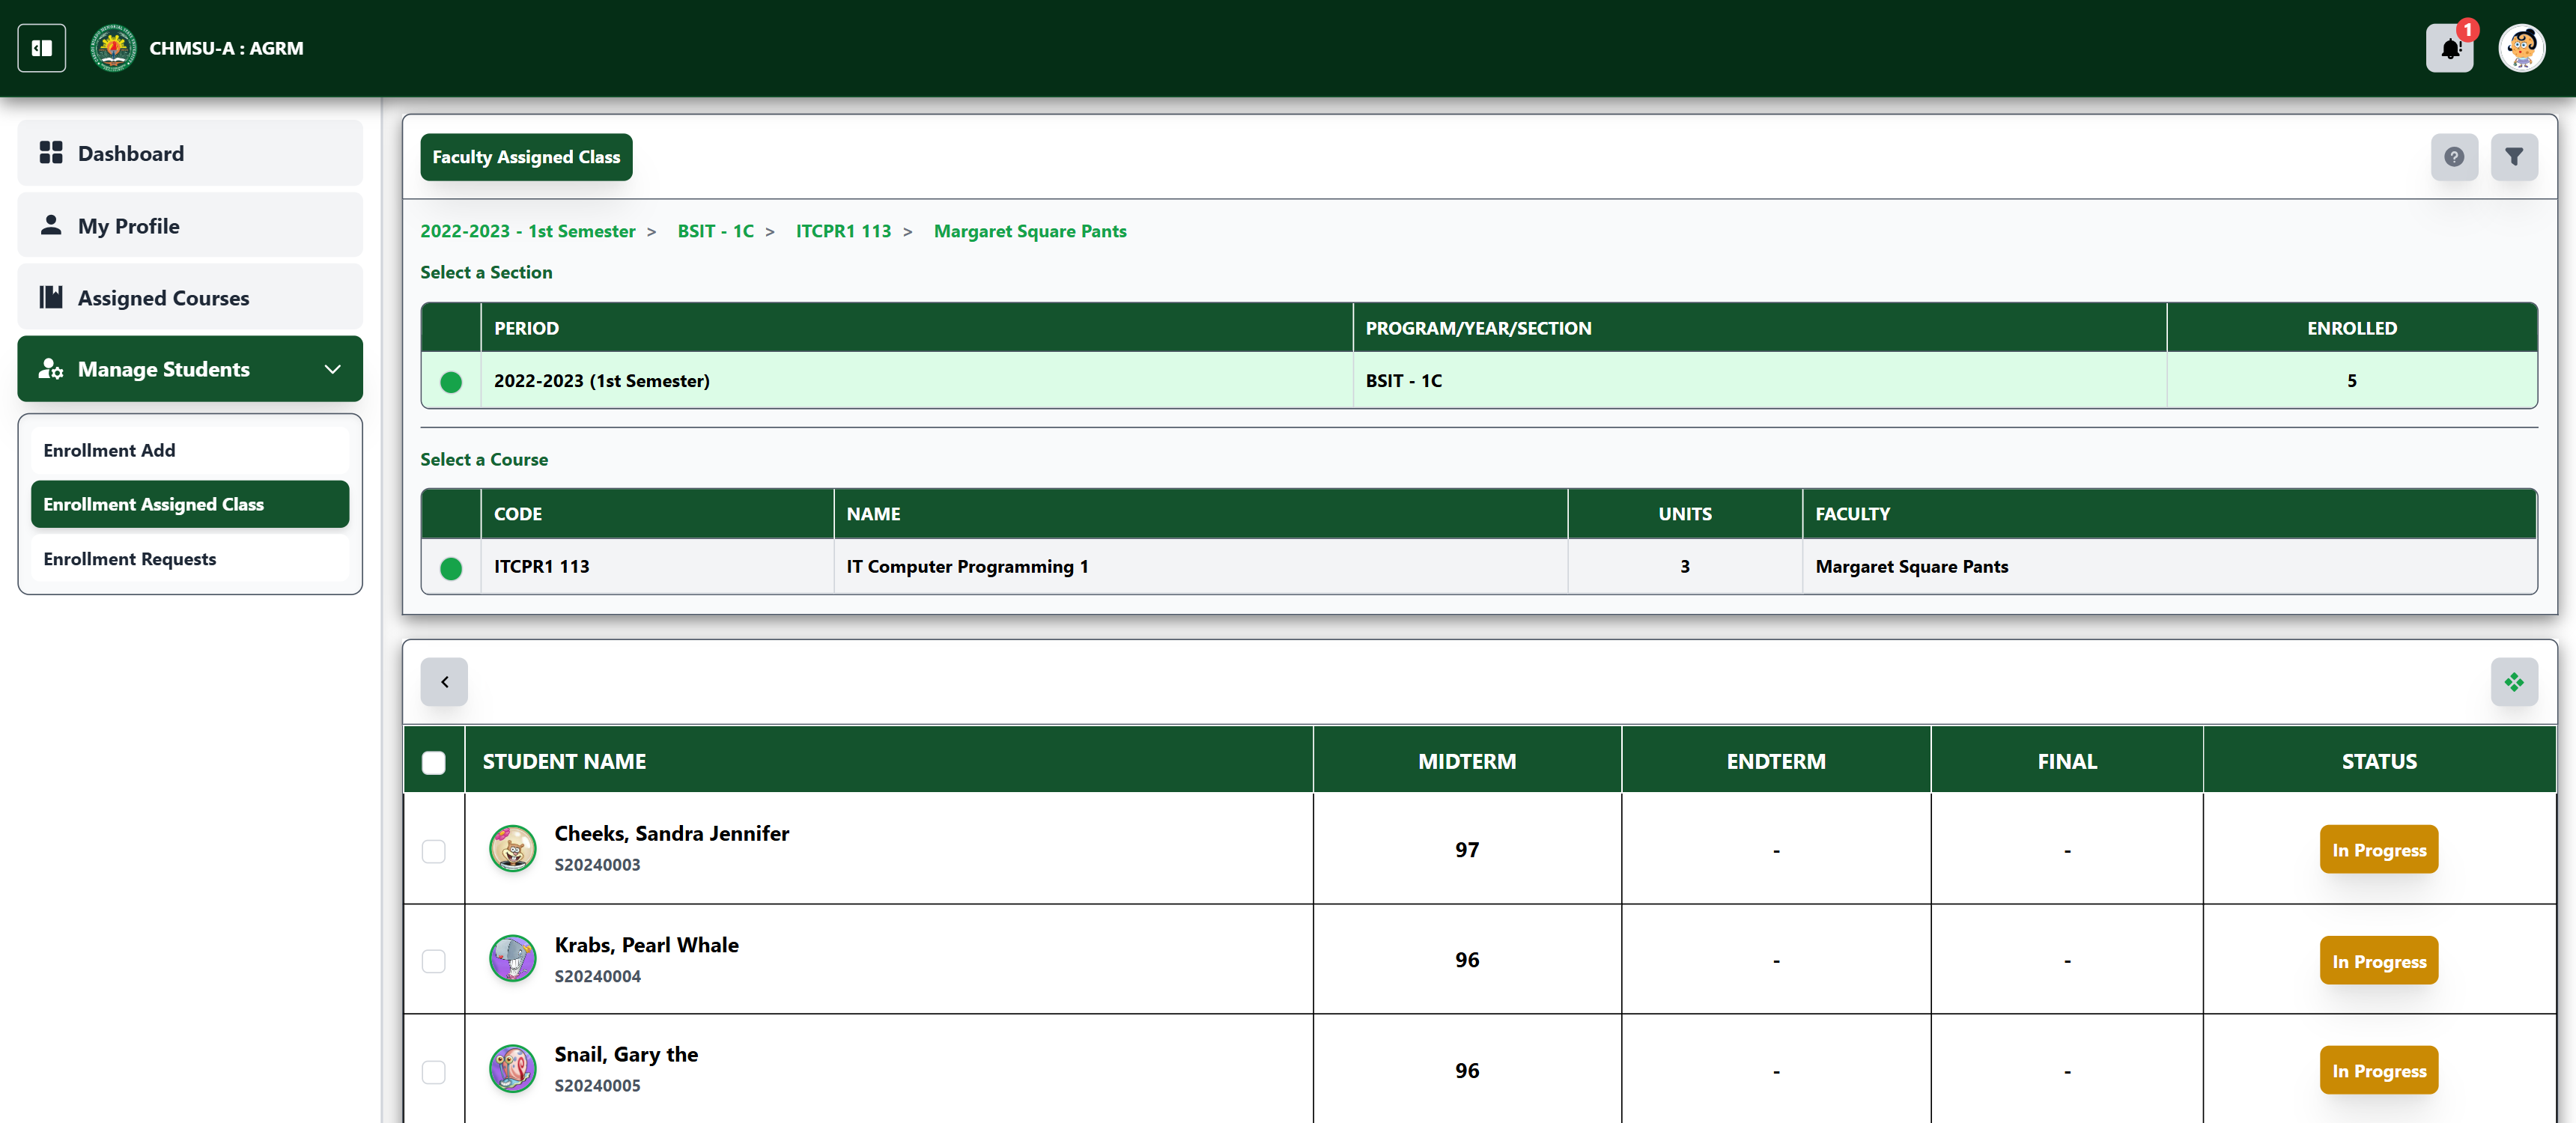This screenshot has width=2576, height=1123.
Task: Click the back chevron button
Action: coord(444,682)
